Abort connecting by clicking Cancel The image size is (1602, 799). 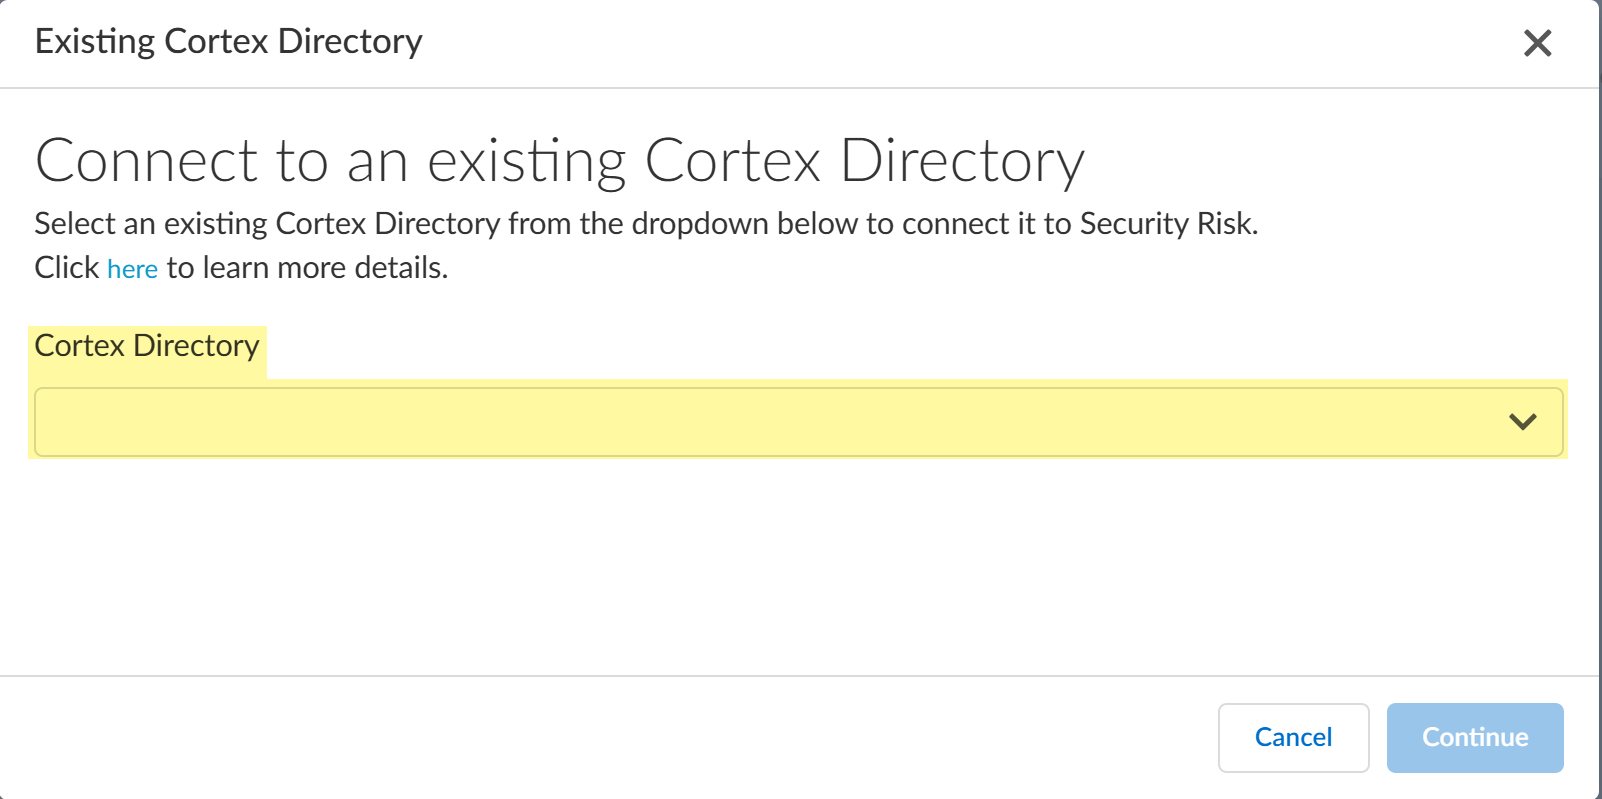[1293, 737]
